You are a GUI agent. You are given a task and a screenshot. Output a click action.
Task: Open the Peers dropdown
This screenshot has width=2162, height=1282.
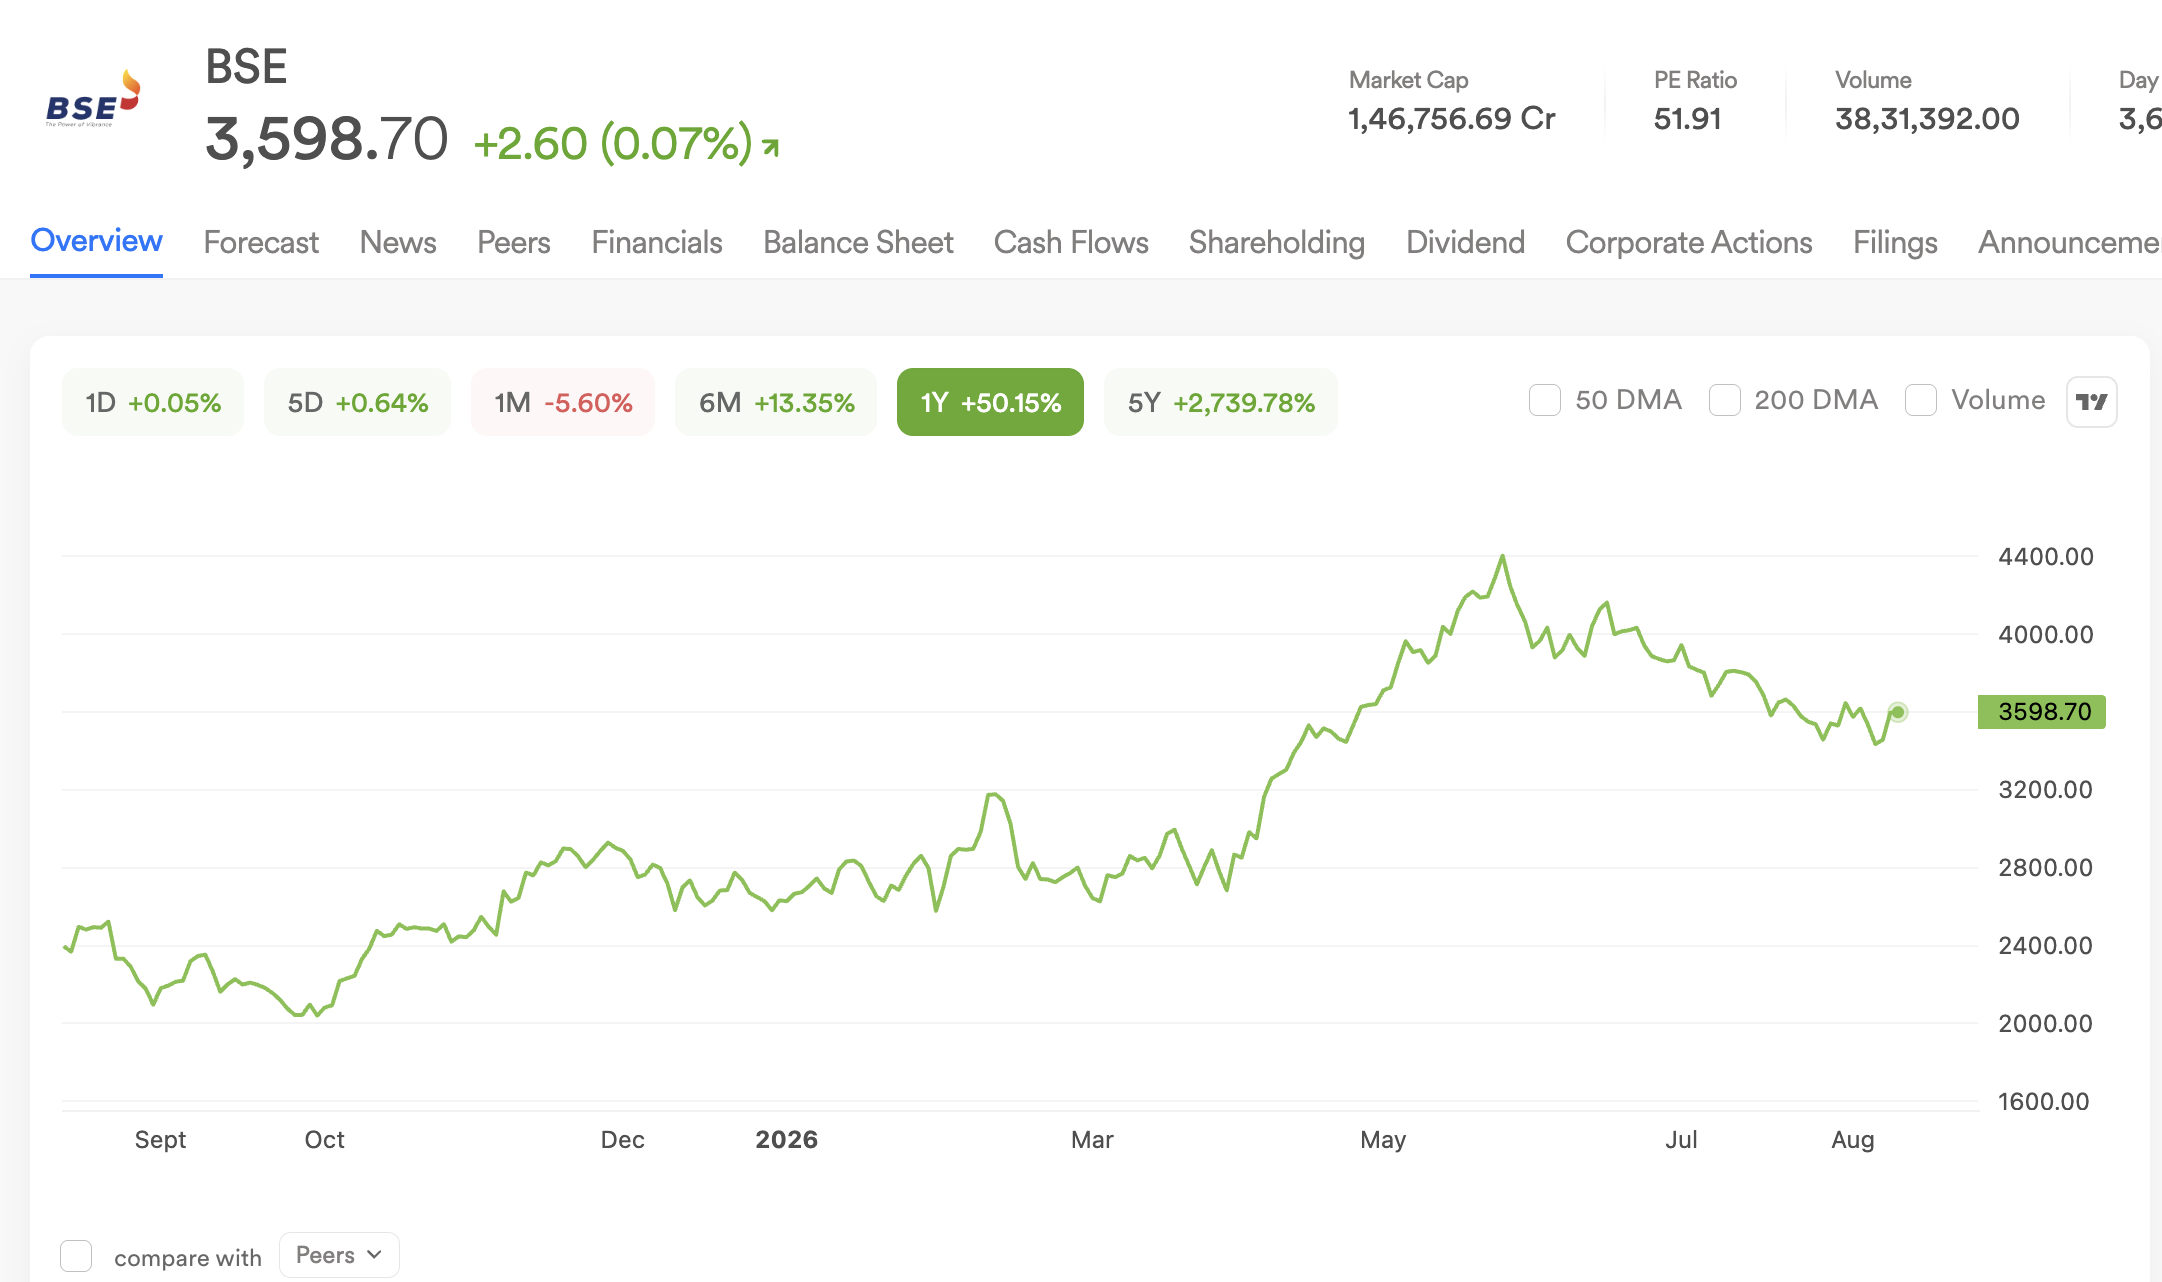coord(339,1255)
